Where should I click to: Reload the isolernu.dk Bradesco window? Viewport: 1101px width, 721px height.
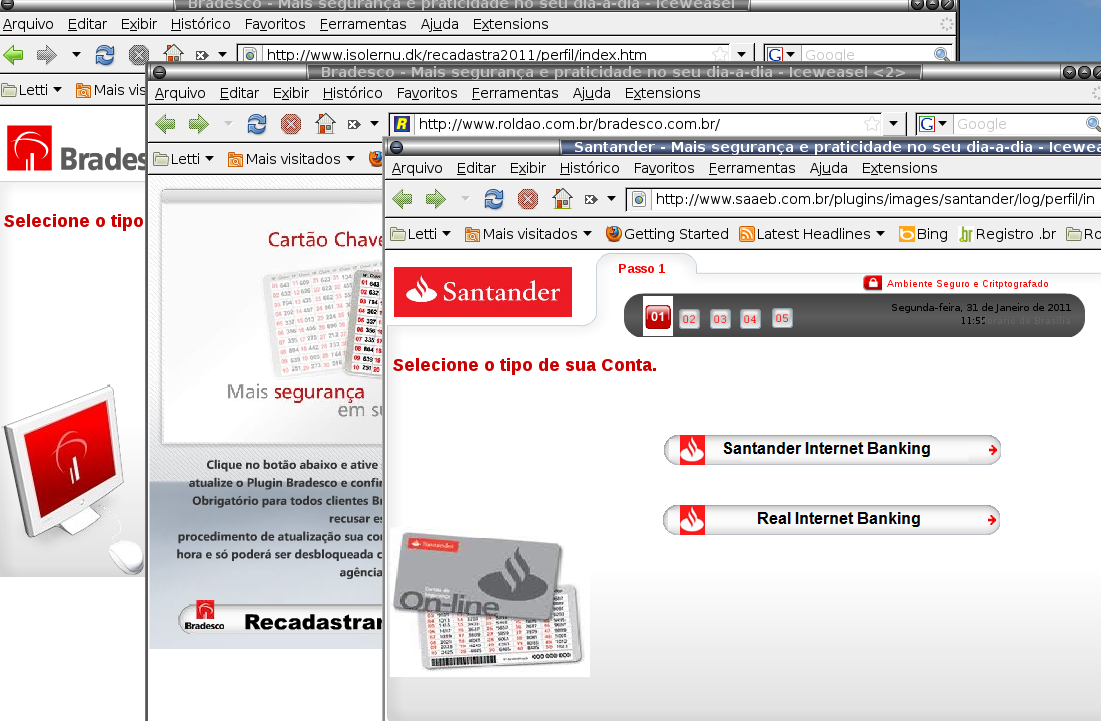pos(105,54)
